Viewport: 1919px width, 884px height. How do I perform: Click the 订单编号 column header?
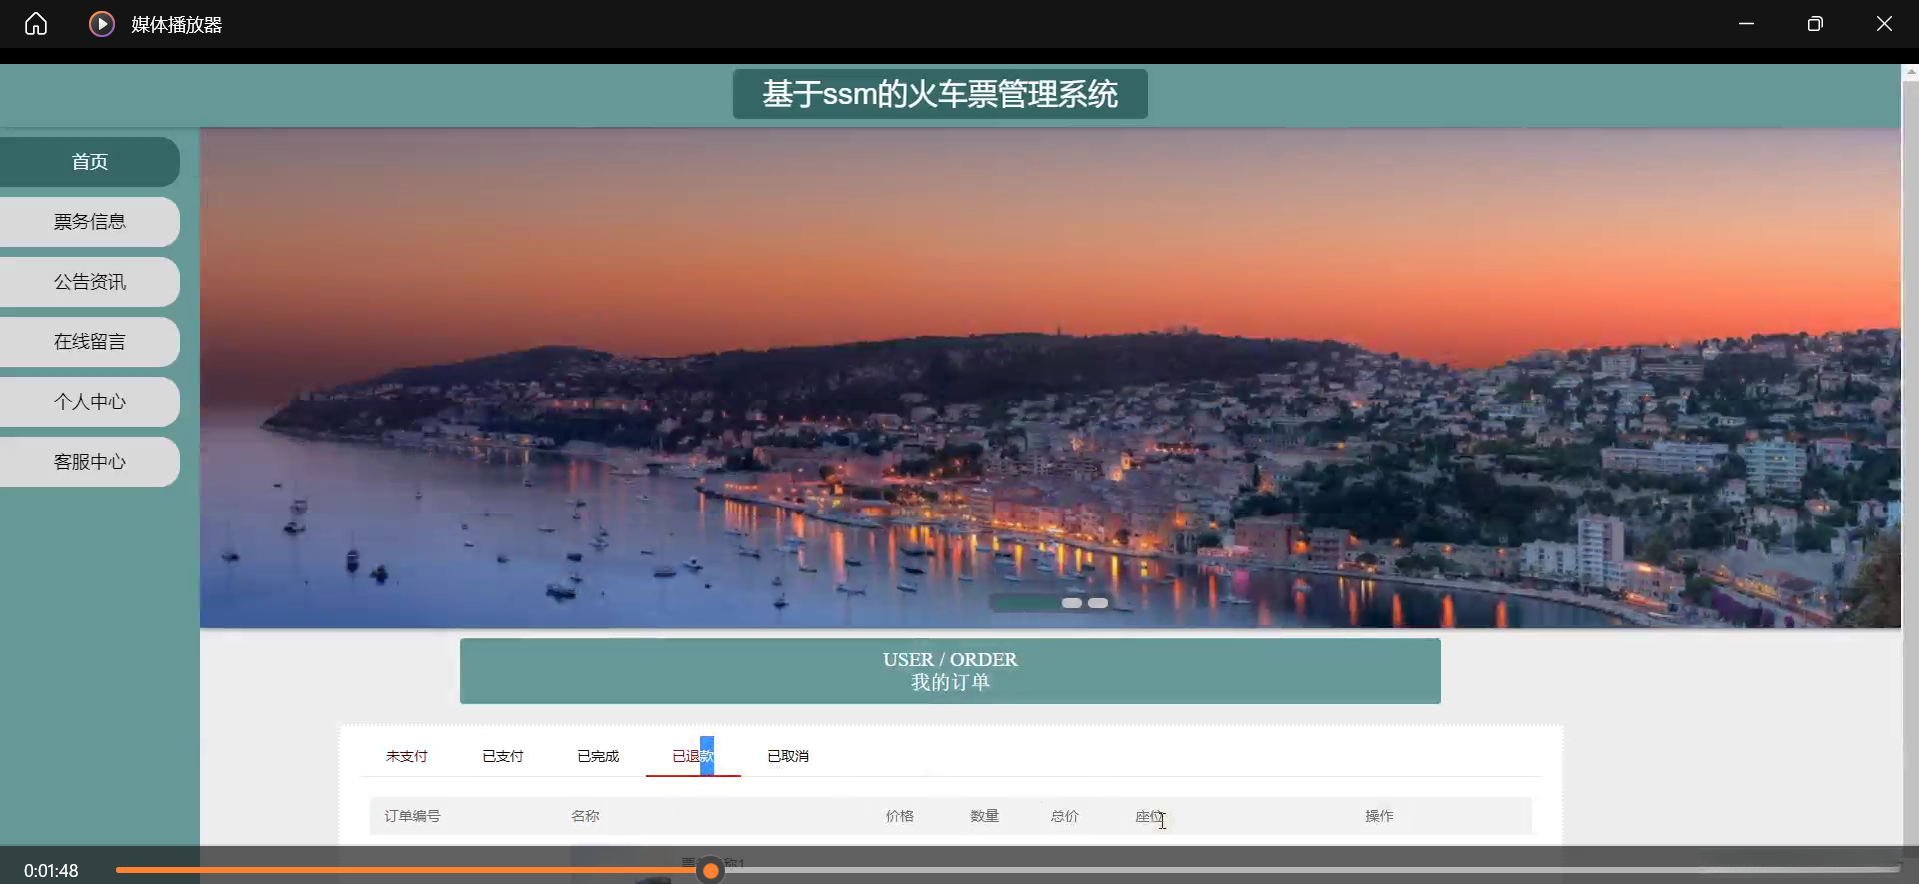(412, 816)
